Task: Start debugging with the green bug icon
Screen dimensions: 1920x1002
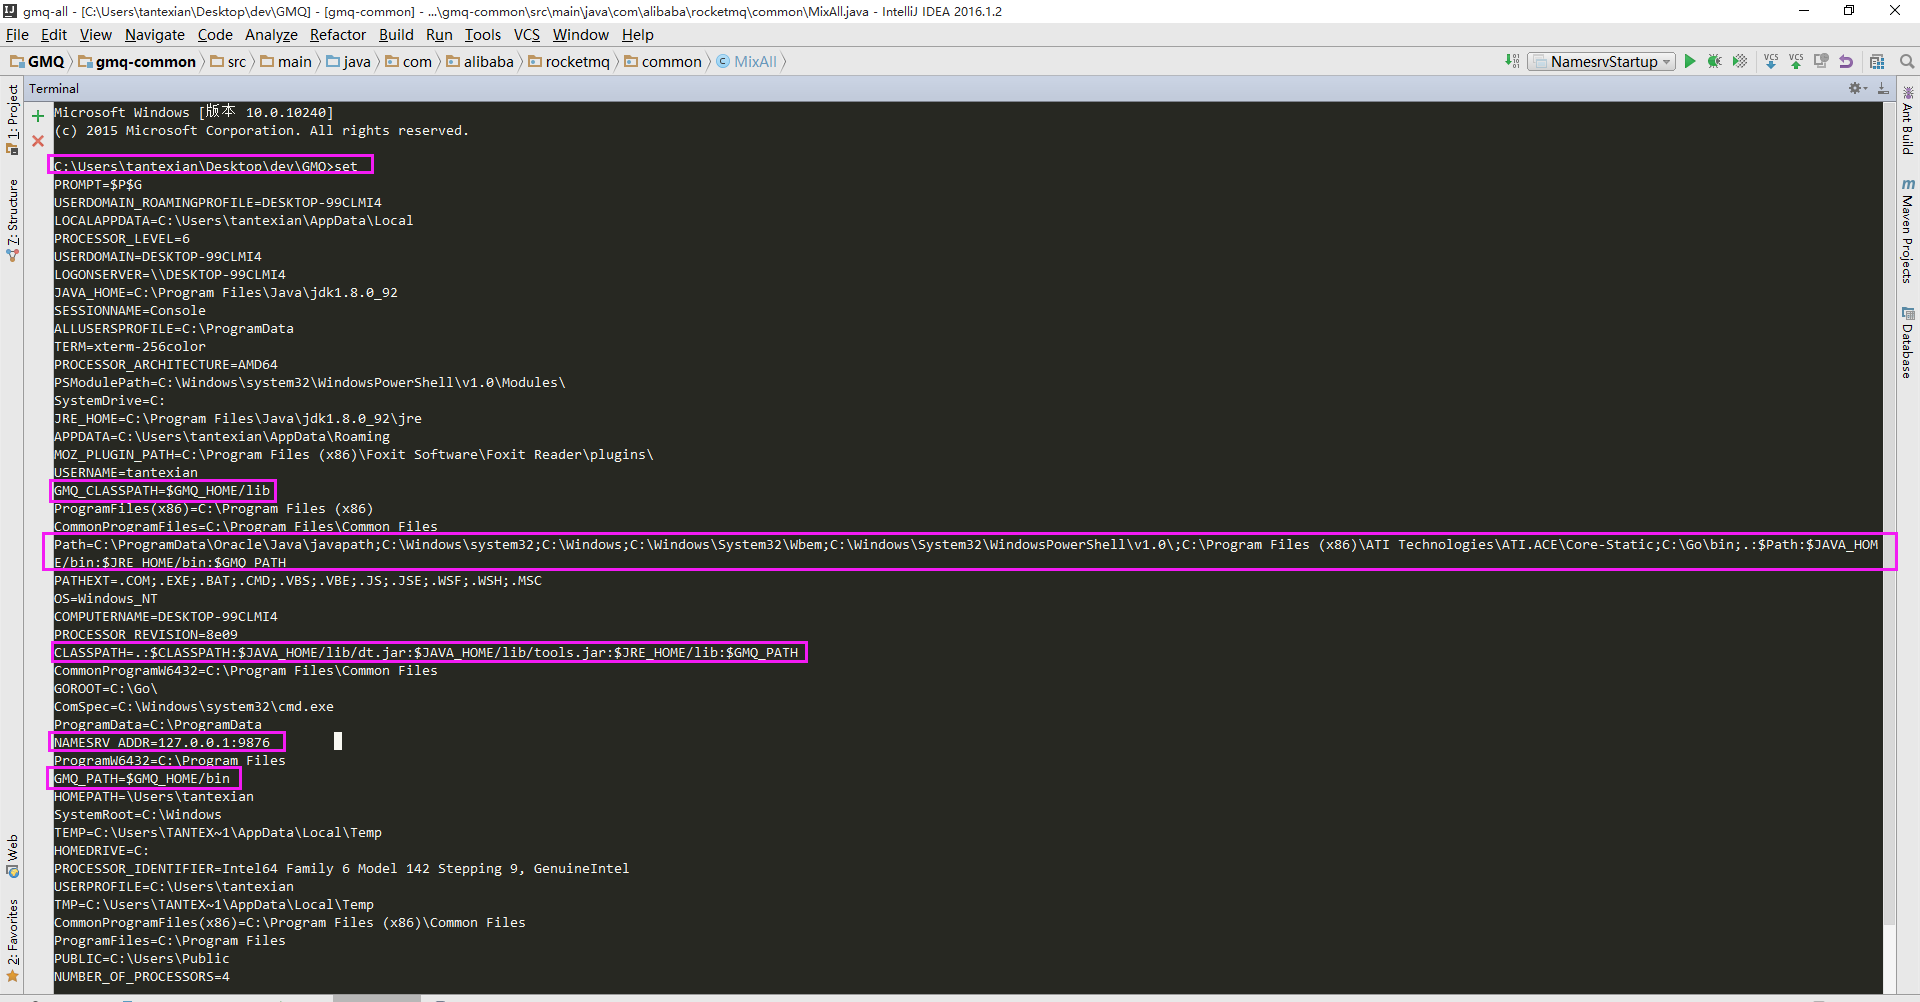Action: pos(1715,62)
